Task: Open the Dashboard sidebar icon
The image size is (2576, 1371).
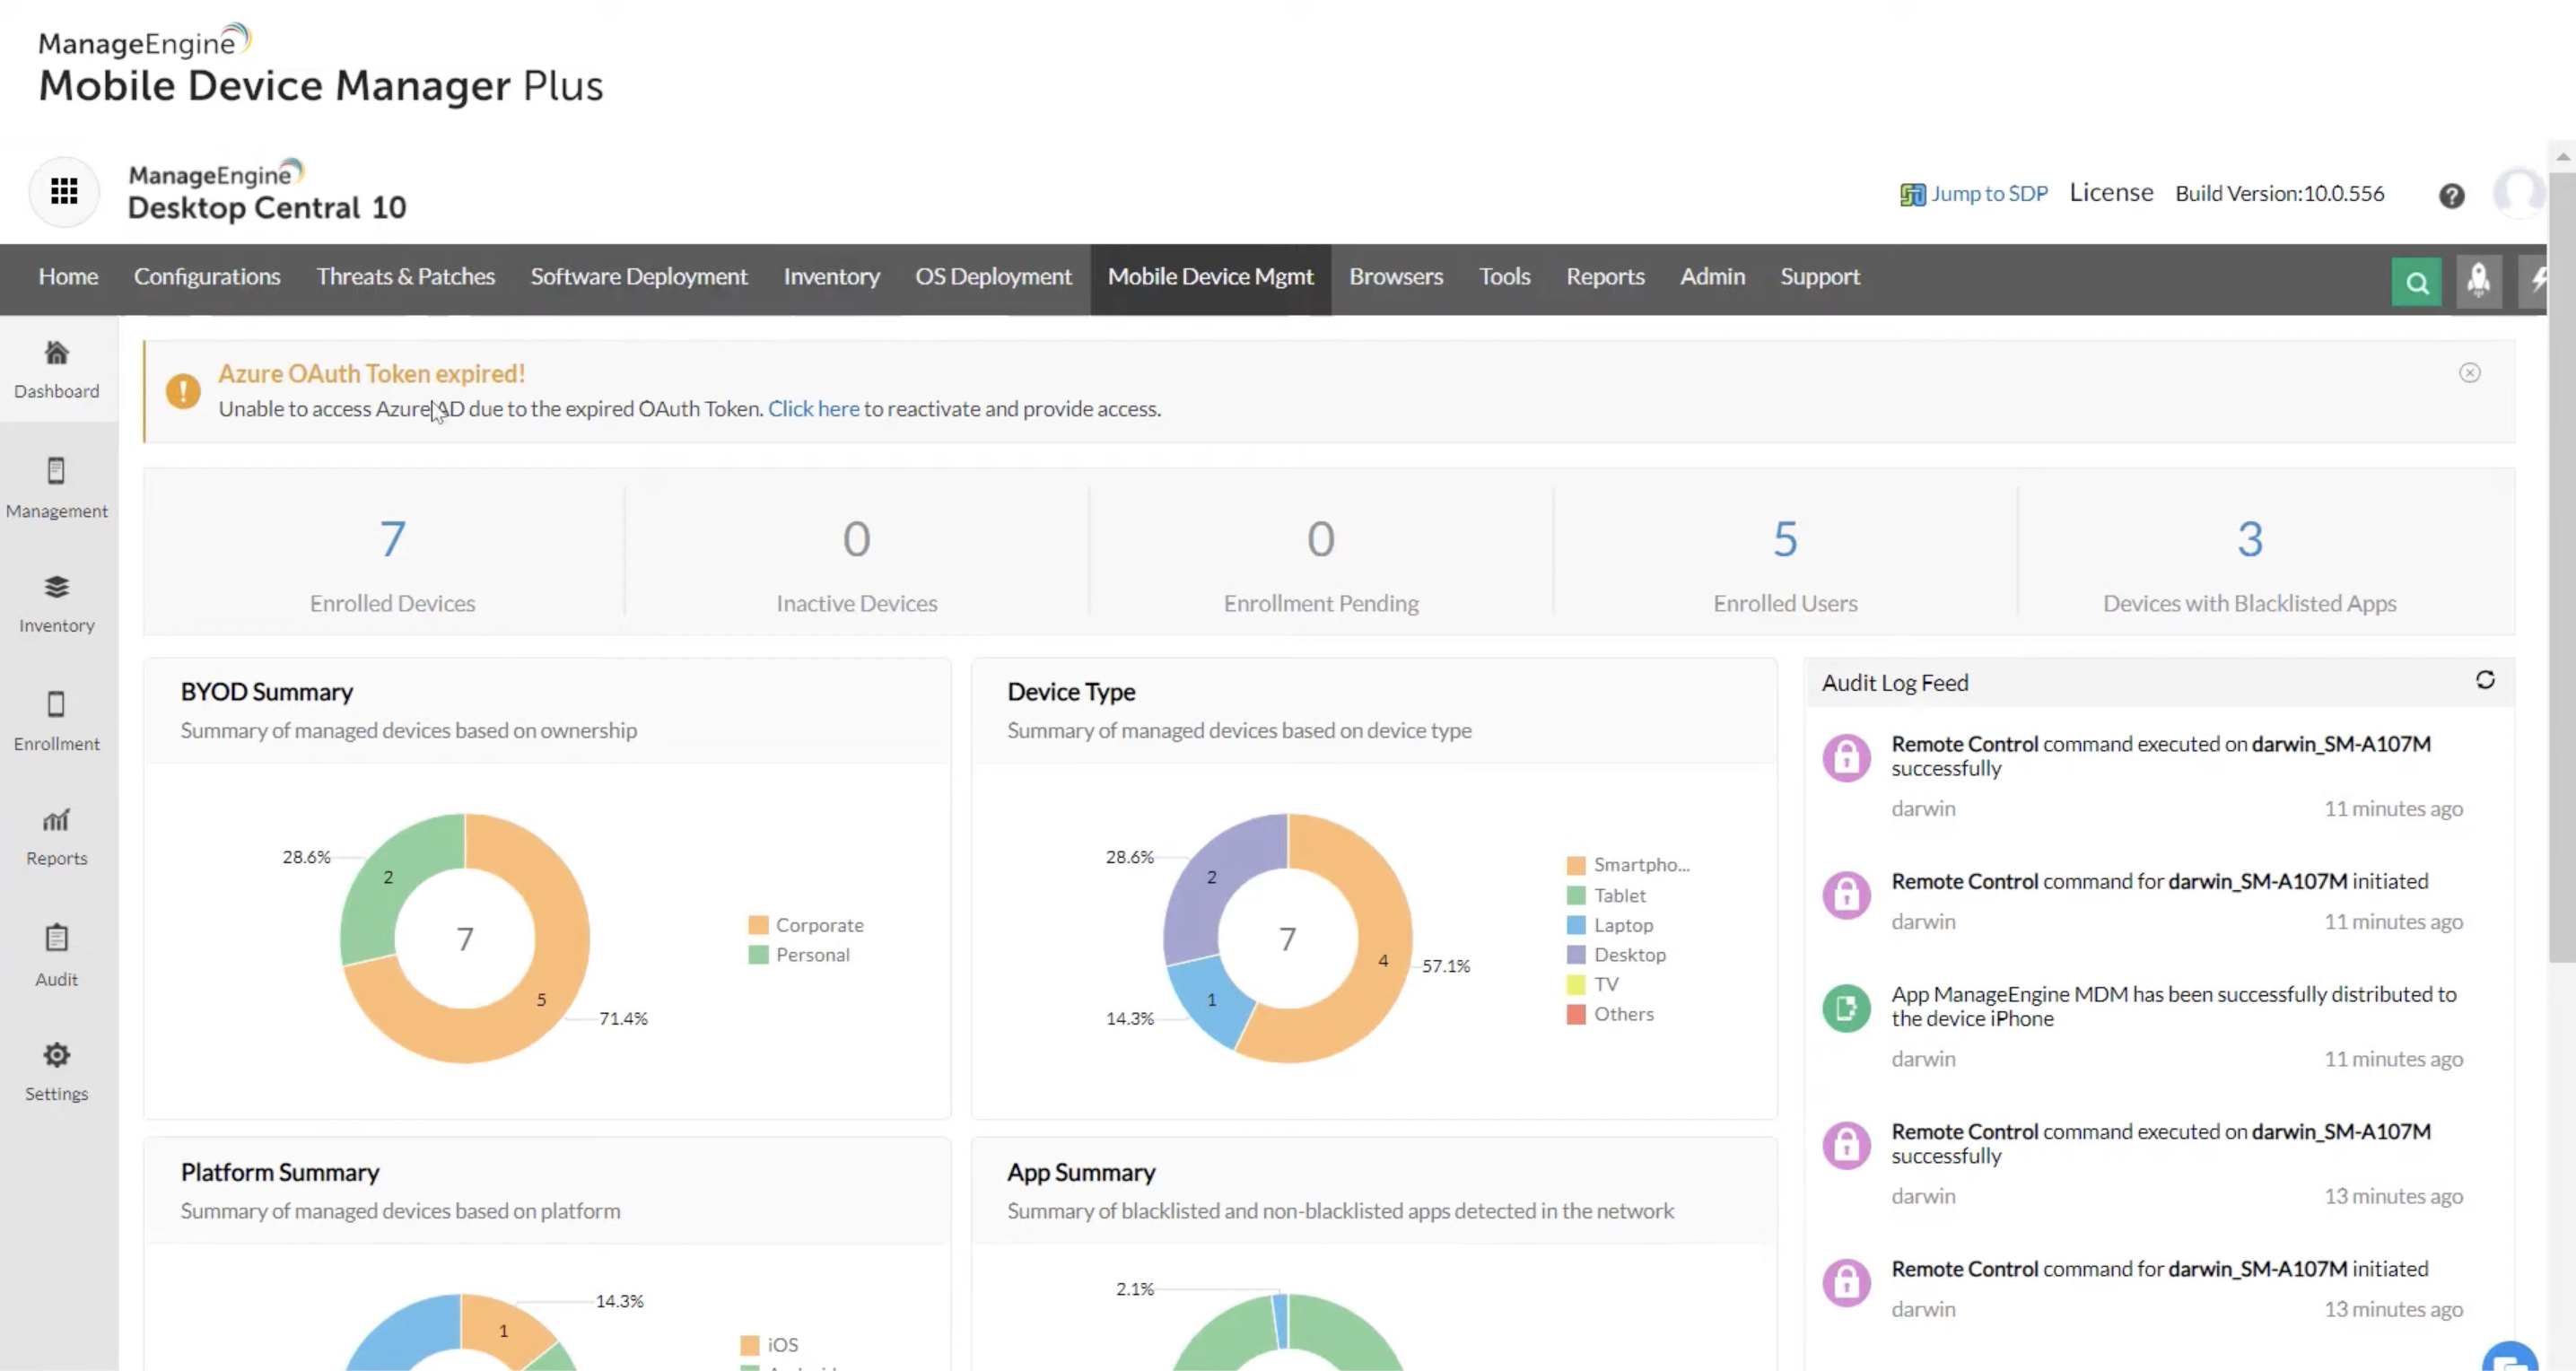Action: pos(56,368)
